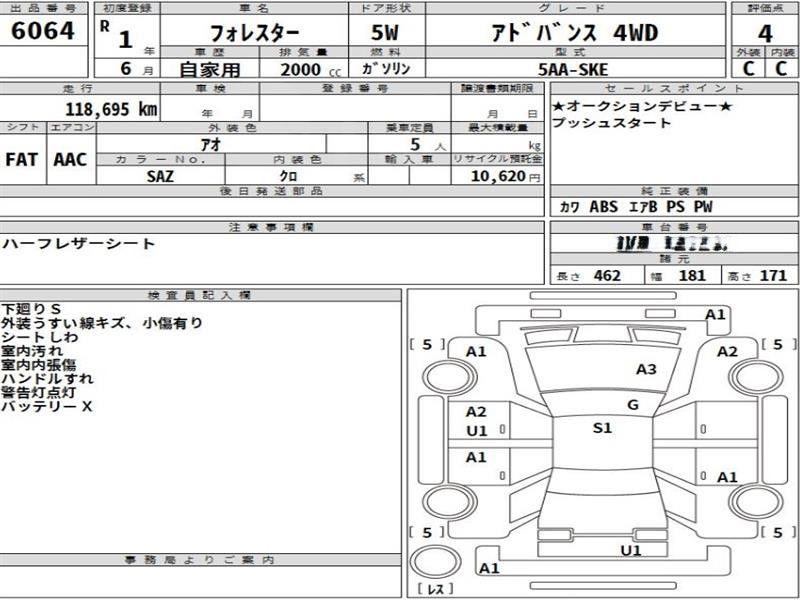Click the 室内汚れ inspector note
Viewport: 800px width, 600px height.
point(32,351)
